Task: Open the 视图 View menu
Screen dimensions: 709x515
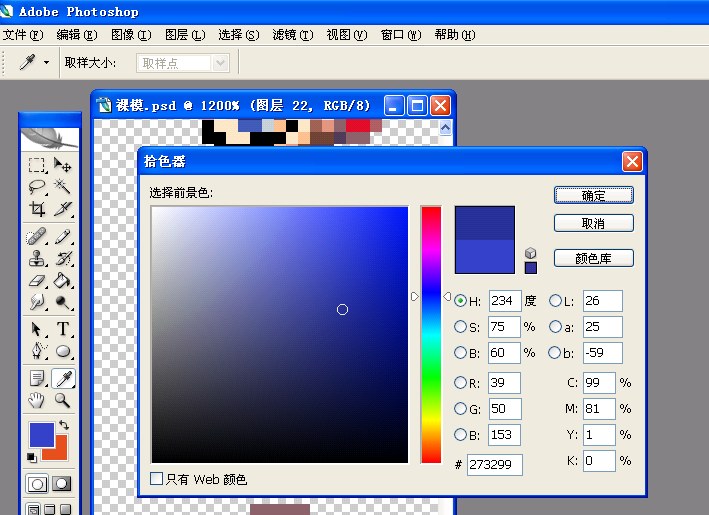Action: (x=347, y=35)
